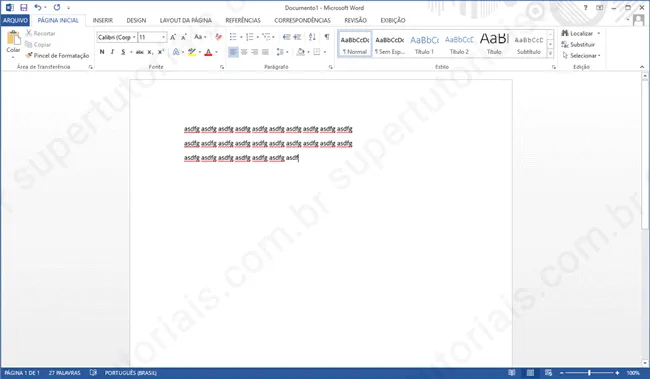650x379 pixels.
Task: Align text right
Action: point(255,52)
